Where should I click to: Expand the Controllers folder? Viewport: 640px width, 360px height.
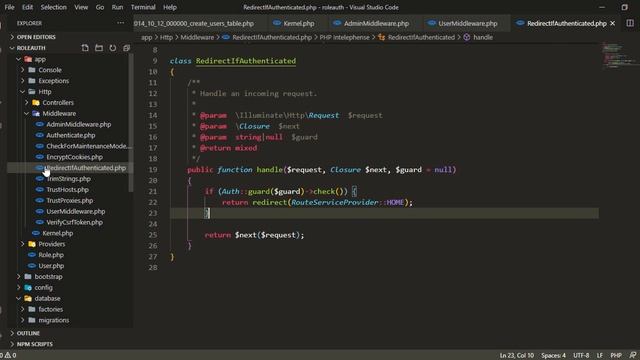coord(58,102)
